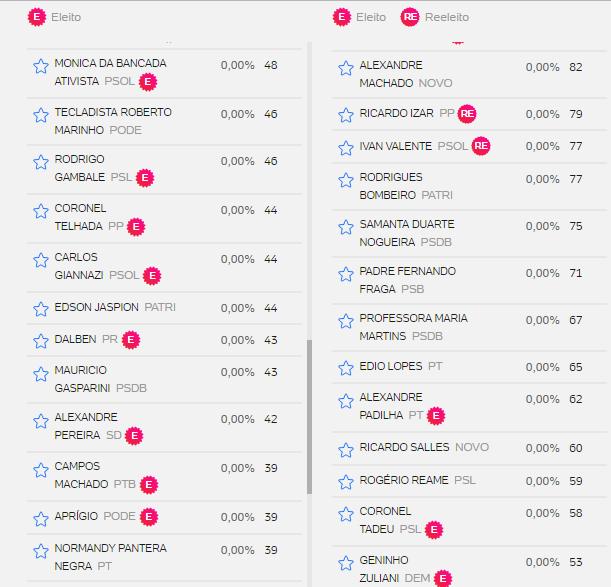Click Eleito badge next to Aprígio
This screenshot has height=587, width=611.
[x=149, y=517]
